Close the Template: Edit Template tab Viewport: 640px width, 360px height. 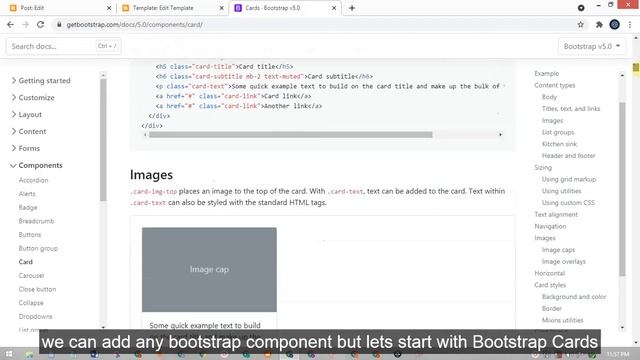[222, 8]
